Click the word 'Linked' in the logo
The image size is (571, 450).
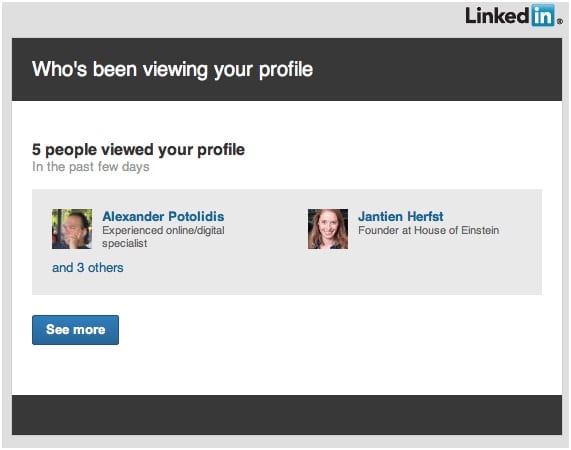497,16
